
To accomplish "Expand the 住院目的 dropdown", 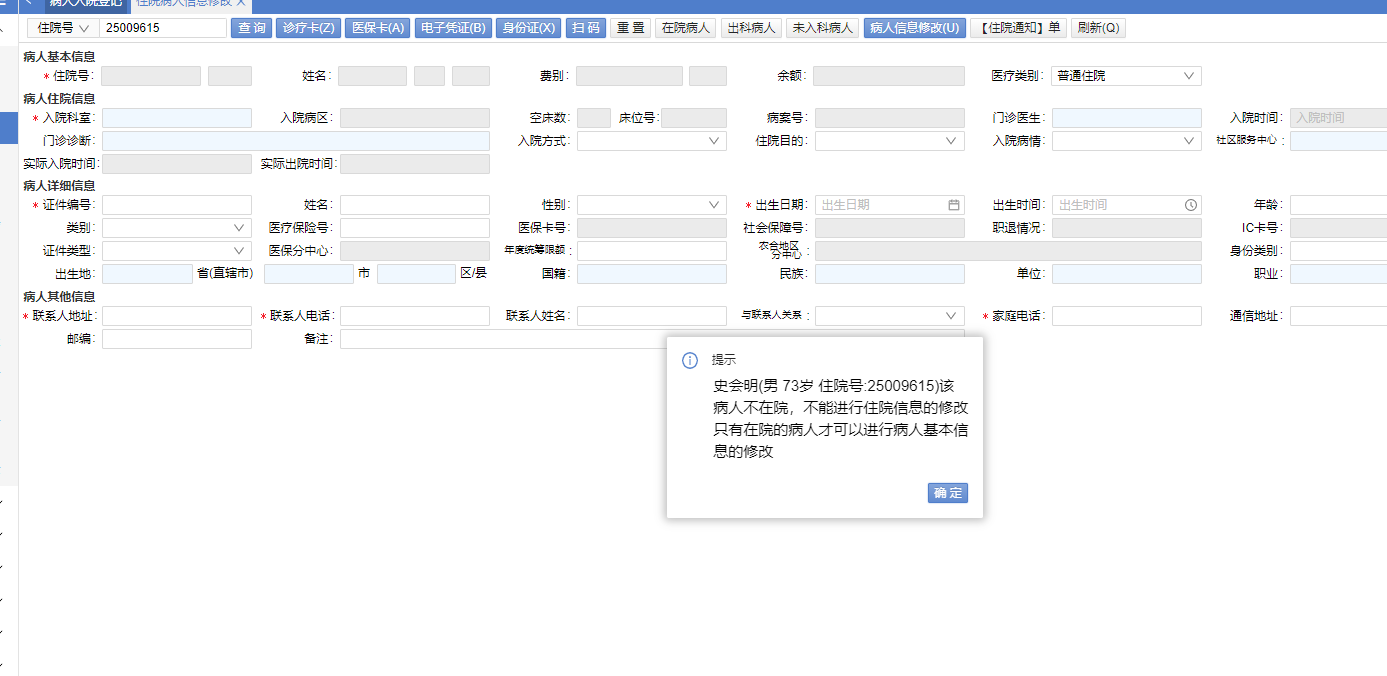I will click(890, 141).
